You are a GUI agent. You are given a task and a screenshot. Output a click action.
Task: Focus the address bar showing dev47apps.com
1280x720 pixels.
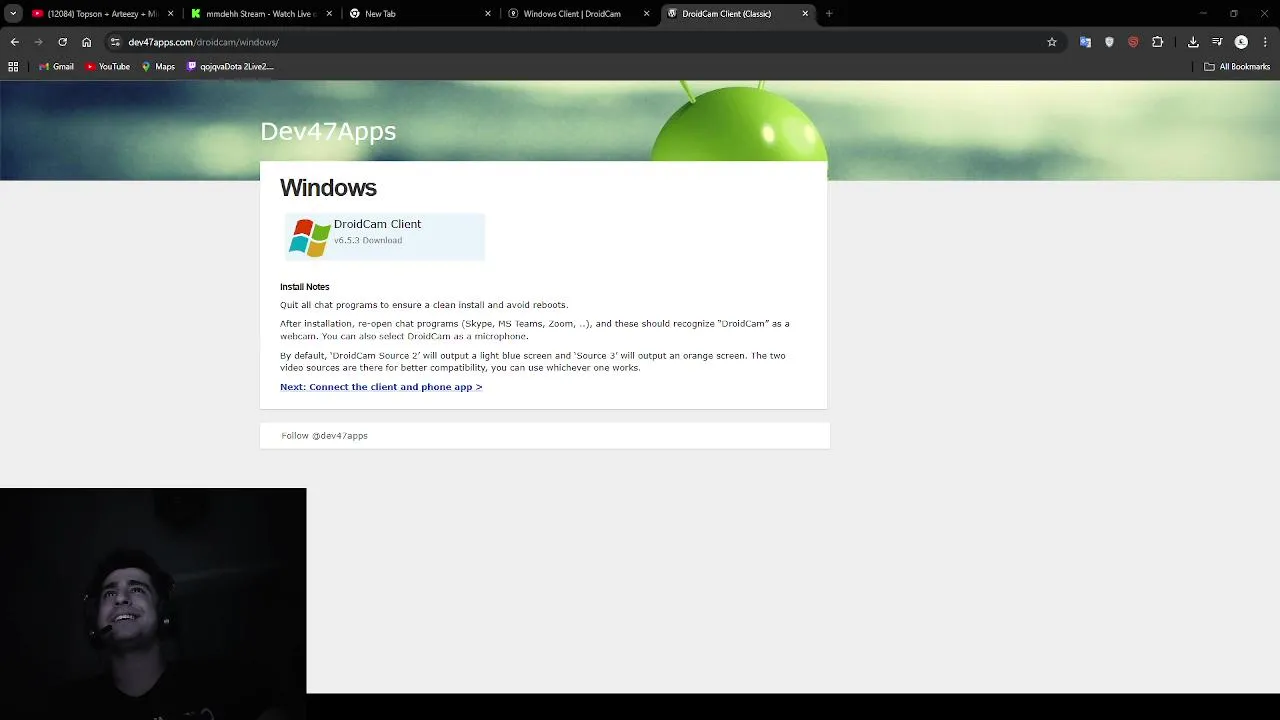point(585,42)
